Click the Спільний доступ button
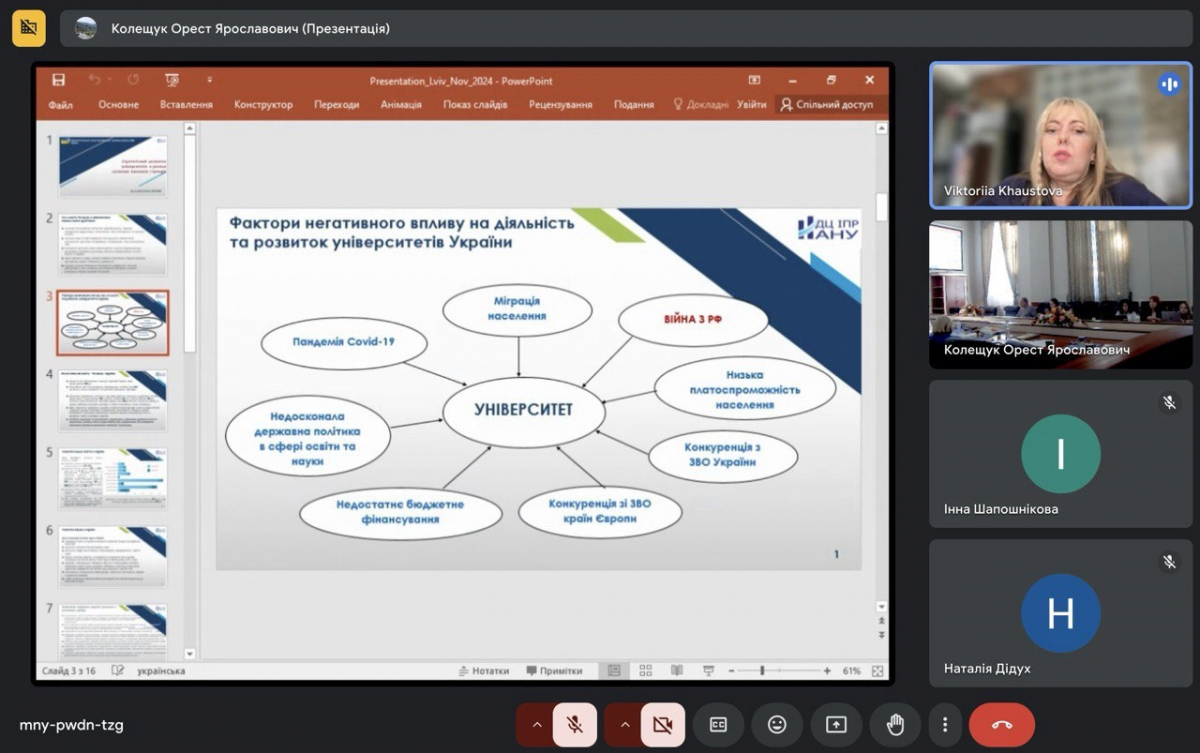This screenshot has width=1200, height=753. (x=826, y=104)
